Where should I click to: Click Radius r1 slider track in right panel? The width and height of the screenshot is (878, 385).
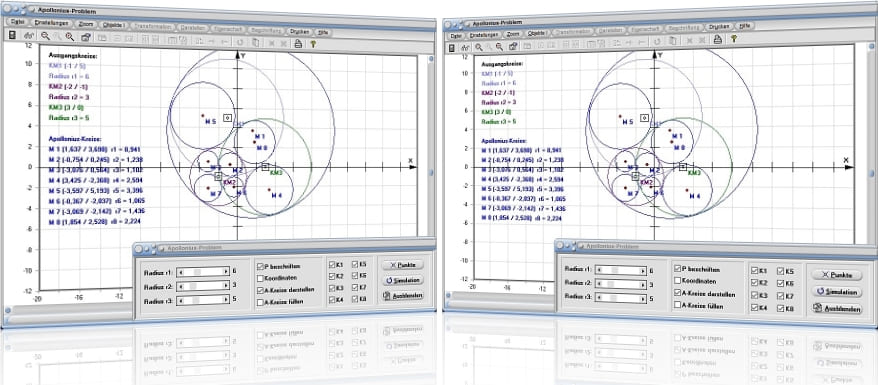[620, 271]
